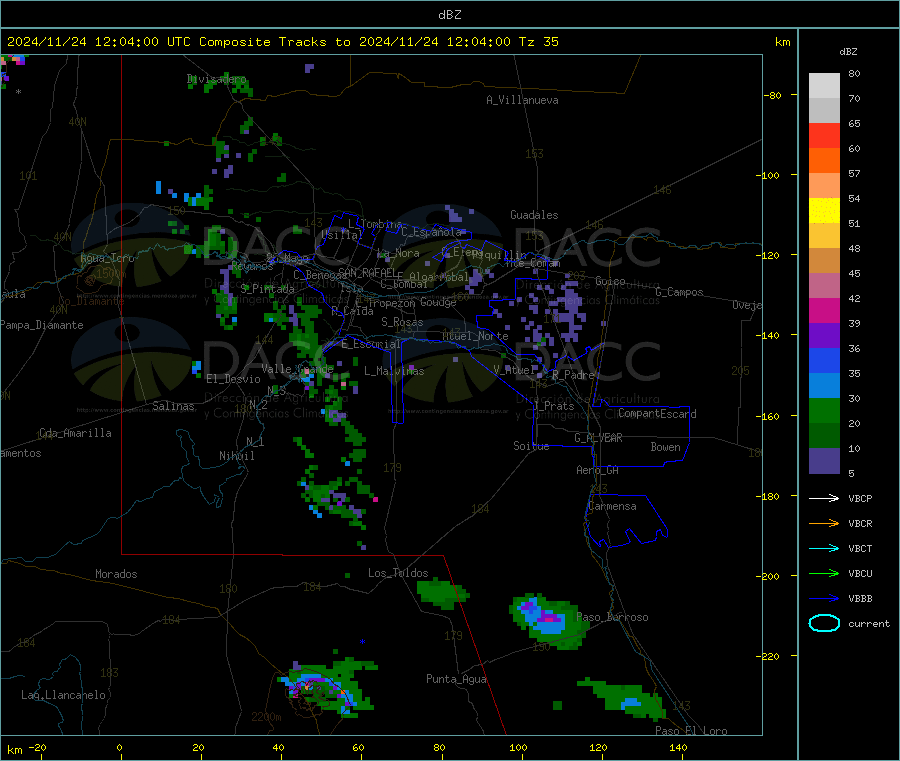Click the Morados map label
The height and width of the screenshot is (761, 900).
[x=116, y=574]
